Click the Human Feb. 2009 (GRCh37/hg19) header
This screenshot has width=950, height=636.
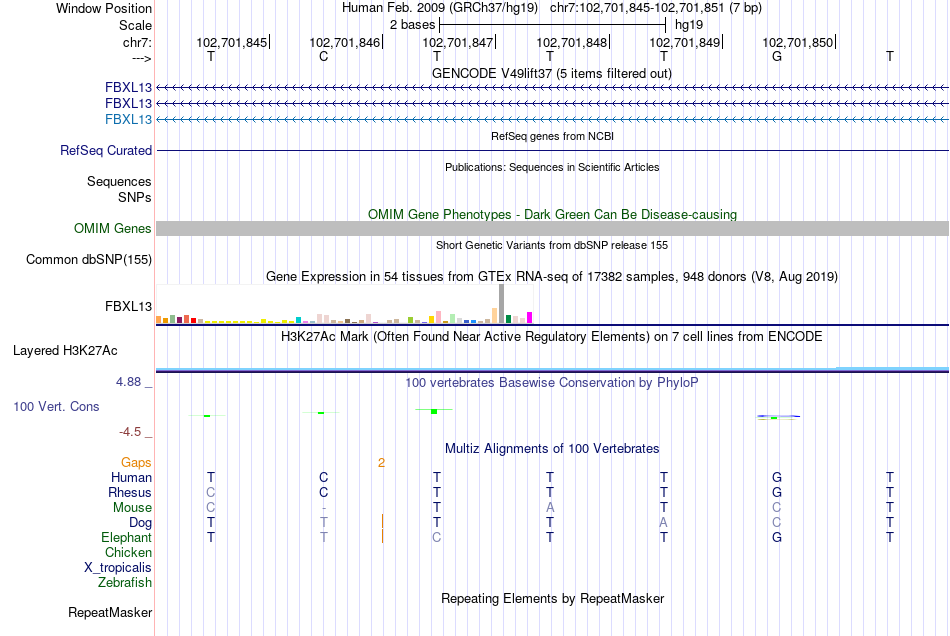pos(440,8)
